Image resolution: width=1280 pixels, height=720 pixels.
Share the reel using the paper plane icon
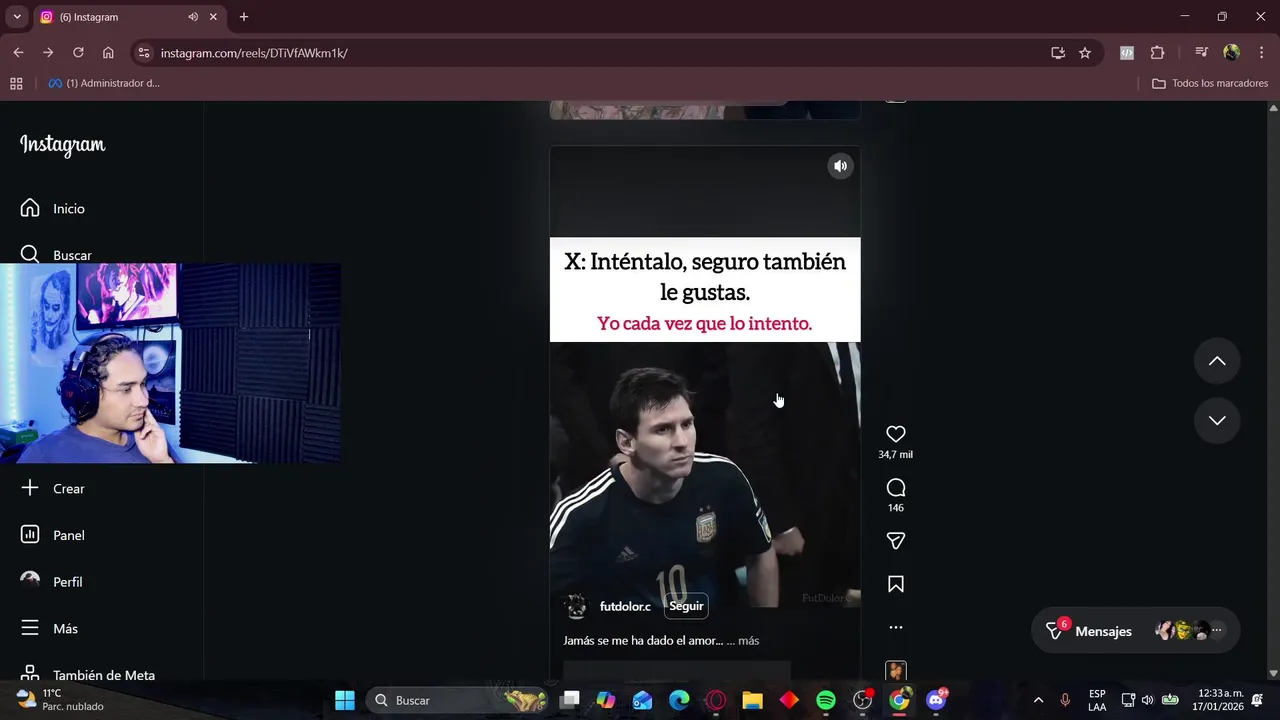[x=896, y=541]
